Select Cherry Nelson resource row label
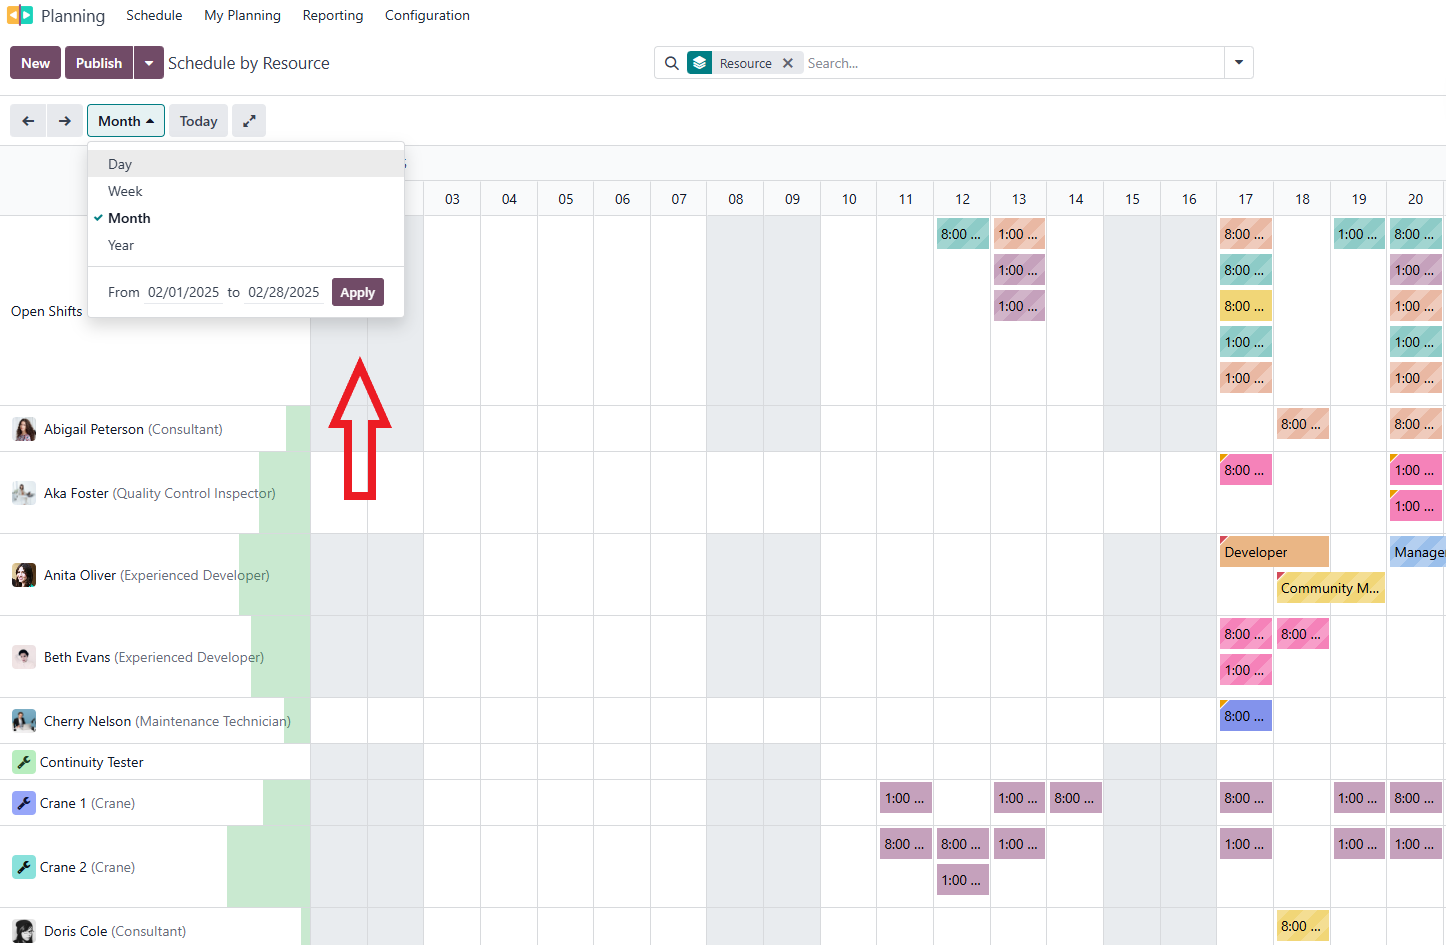Image resolution: width=1446 pixels, height=945 pixels. 167,721
